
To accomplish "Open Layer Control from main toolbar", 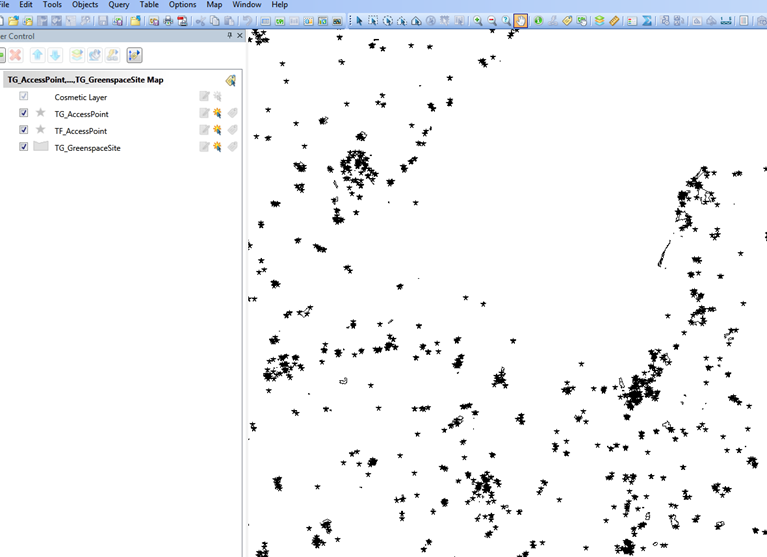I will [x=599, y=21].
